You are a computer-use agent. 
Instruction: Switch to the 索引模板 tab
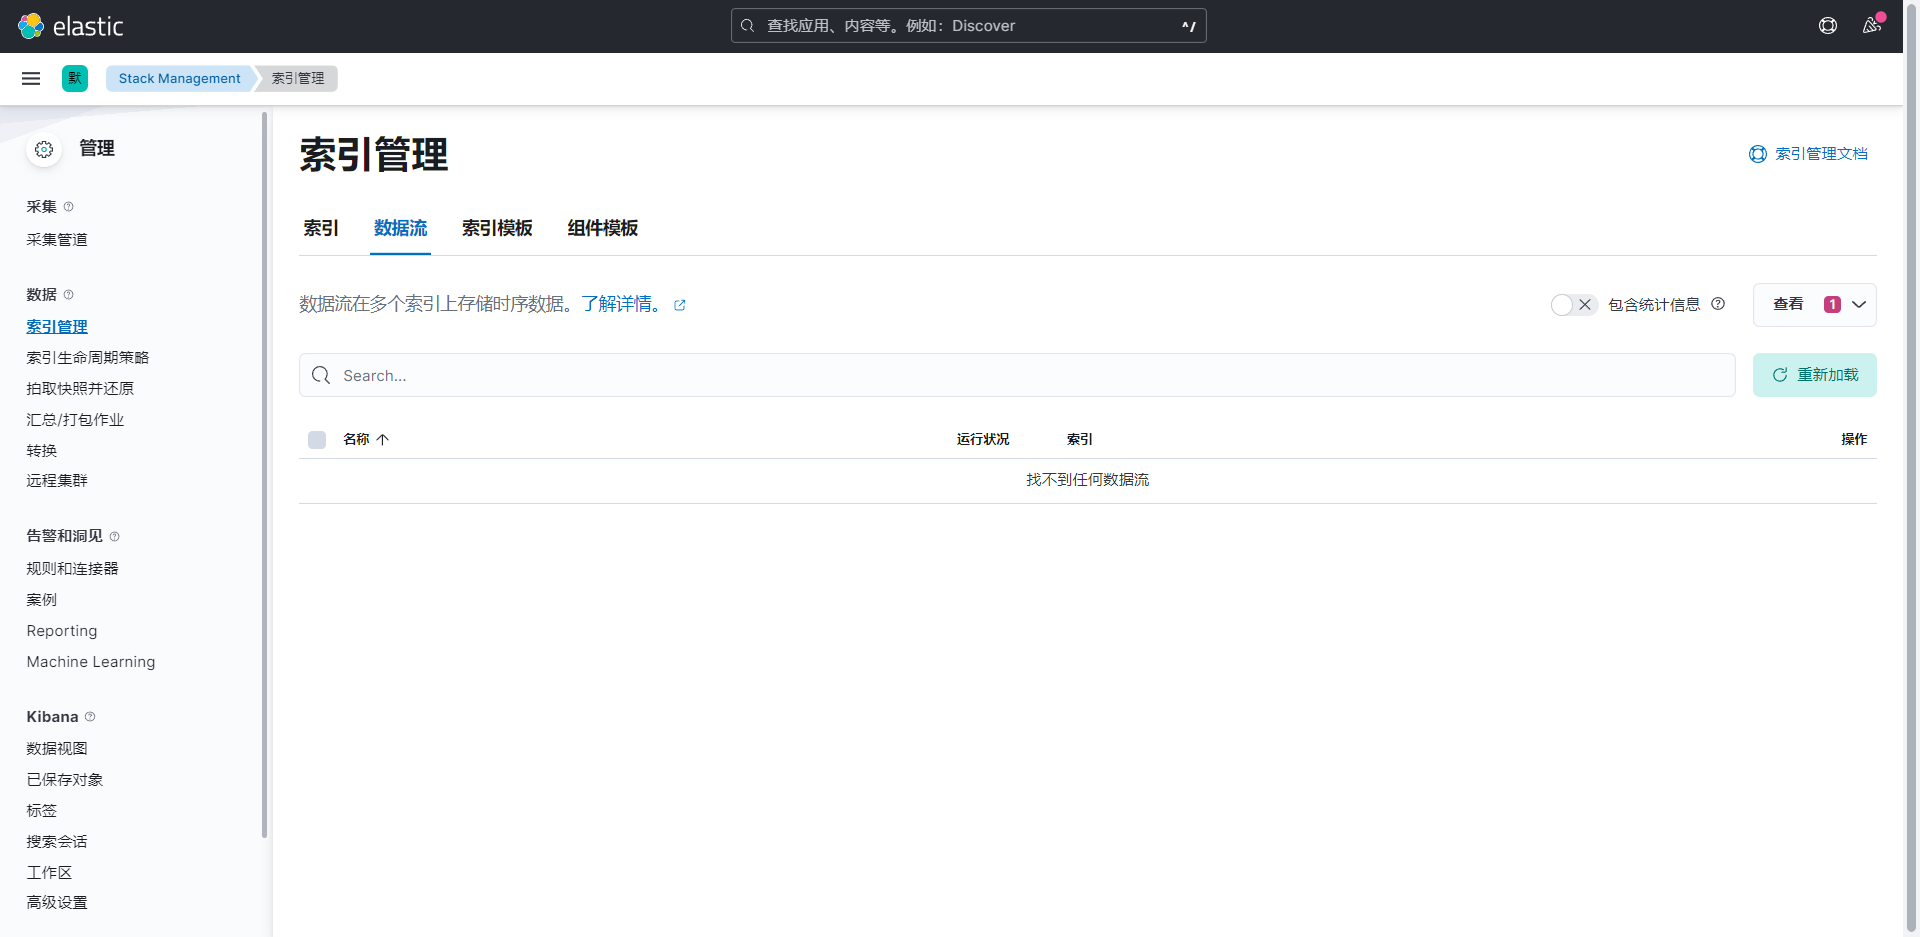497,228
